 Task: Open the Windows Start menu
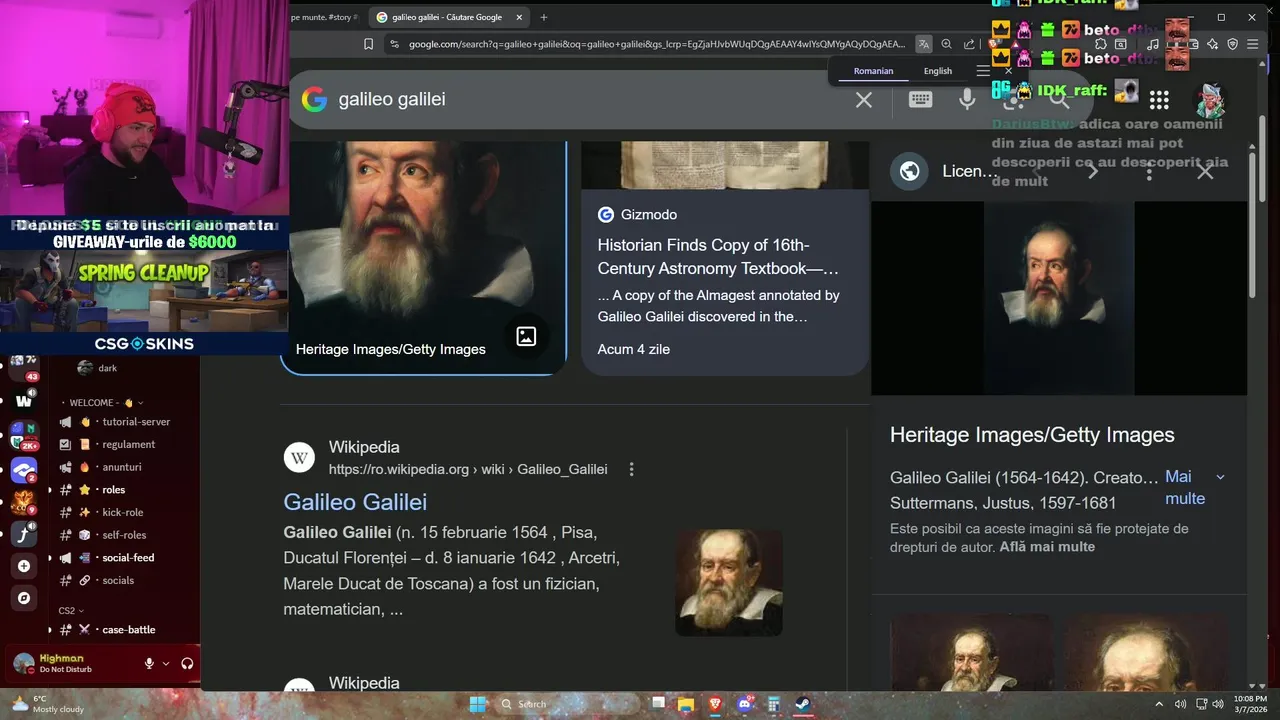477,704
